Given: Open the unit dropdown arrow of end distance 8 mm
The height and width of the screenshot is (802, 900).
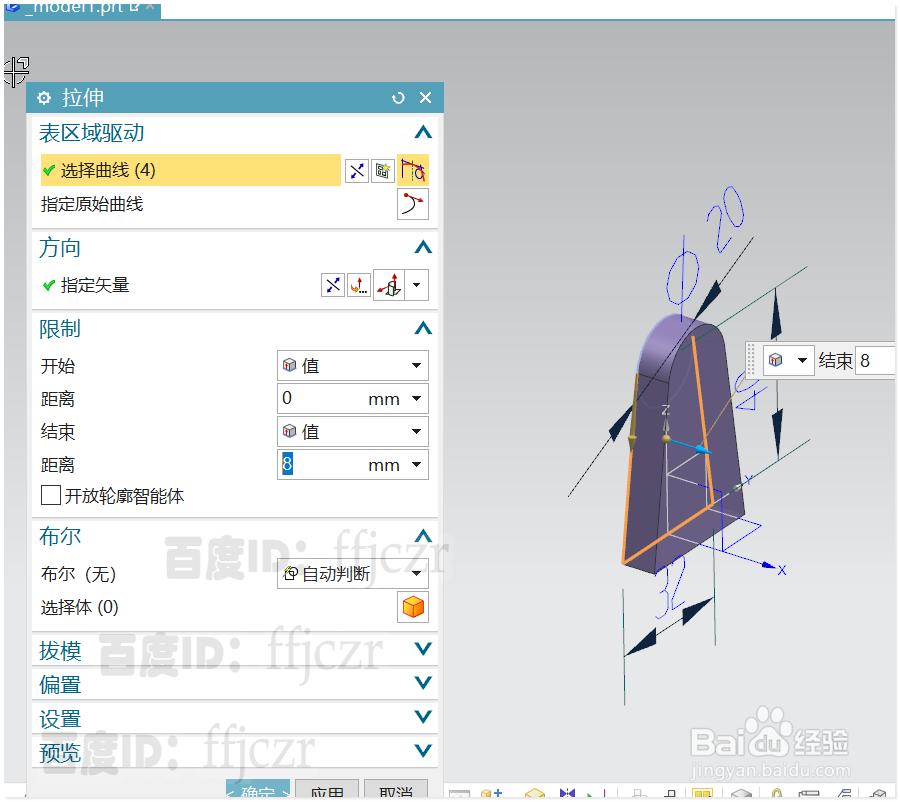Looking at the screenshot, I should (417, 464).
